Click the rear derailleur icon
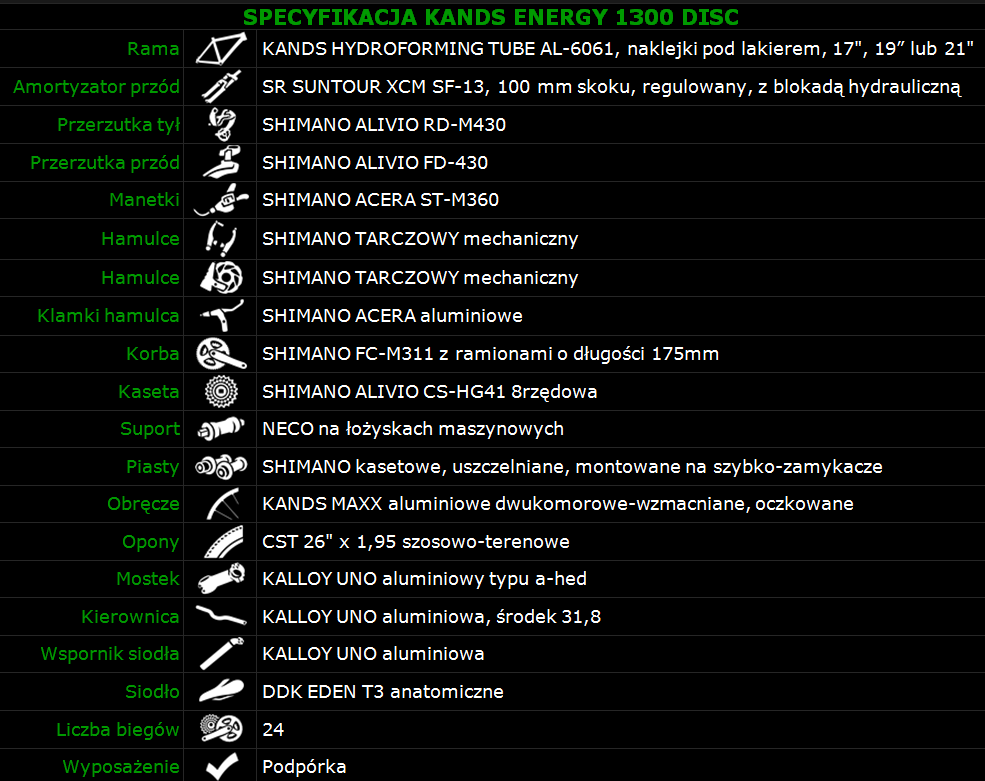The image size is (985, 781). (x=222, y=124)
